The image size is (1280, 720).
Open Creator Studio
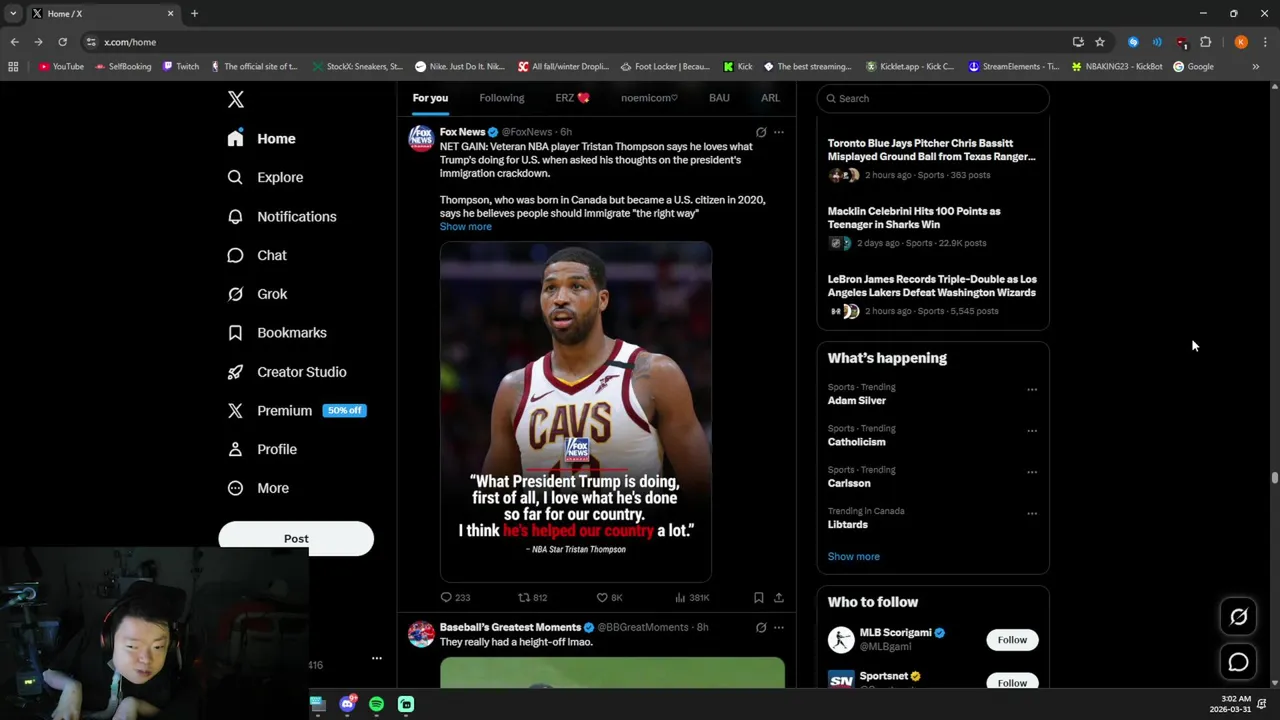coord(287,372)
